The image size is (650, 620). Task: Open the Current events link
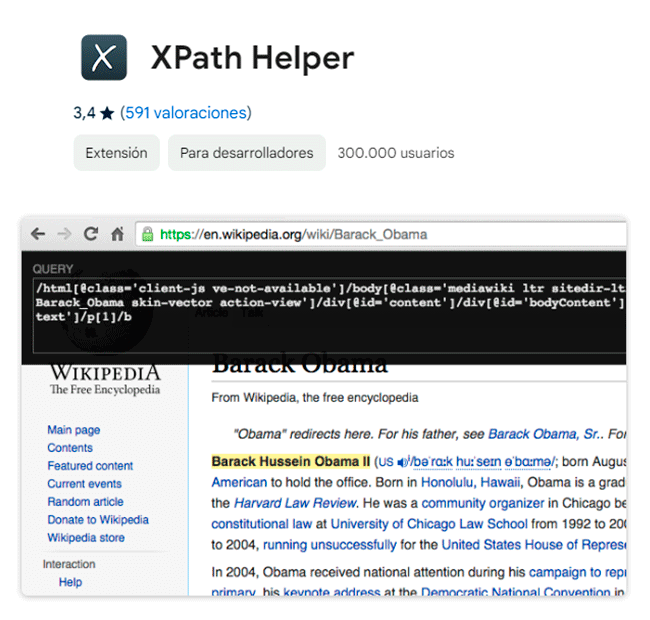tap(85, 484)
